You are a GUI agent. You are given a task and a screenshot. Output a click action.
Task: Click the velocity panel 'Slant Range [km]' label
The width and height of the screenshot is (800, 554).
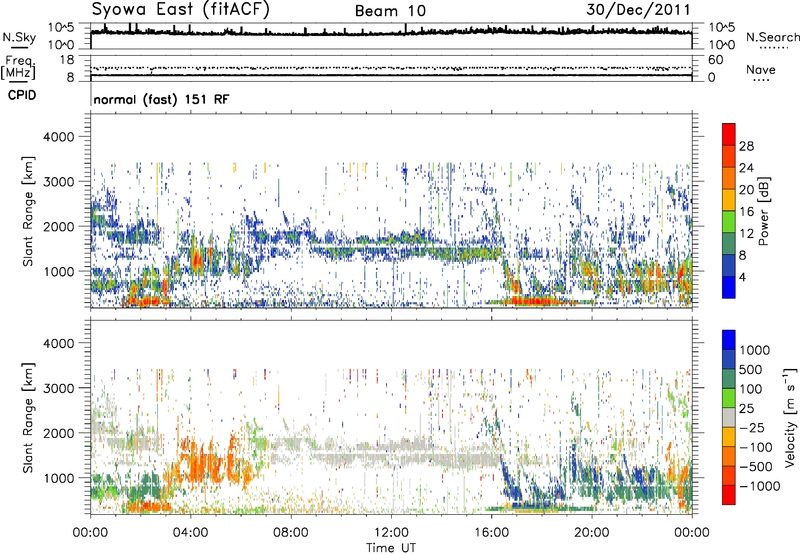(28, 417)
